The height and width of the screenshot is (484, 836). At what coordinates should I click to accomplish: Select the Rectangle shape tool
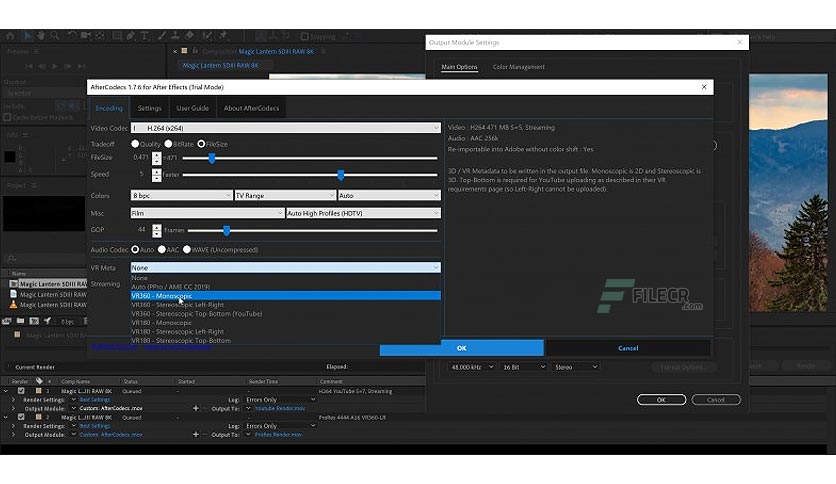click(117, 36)
